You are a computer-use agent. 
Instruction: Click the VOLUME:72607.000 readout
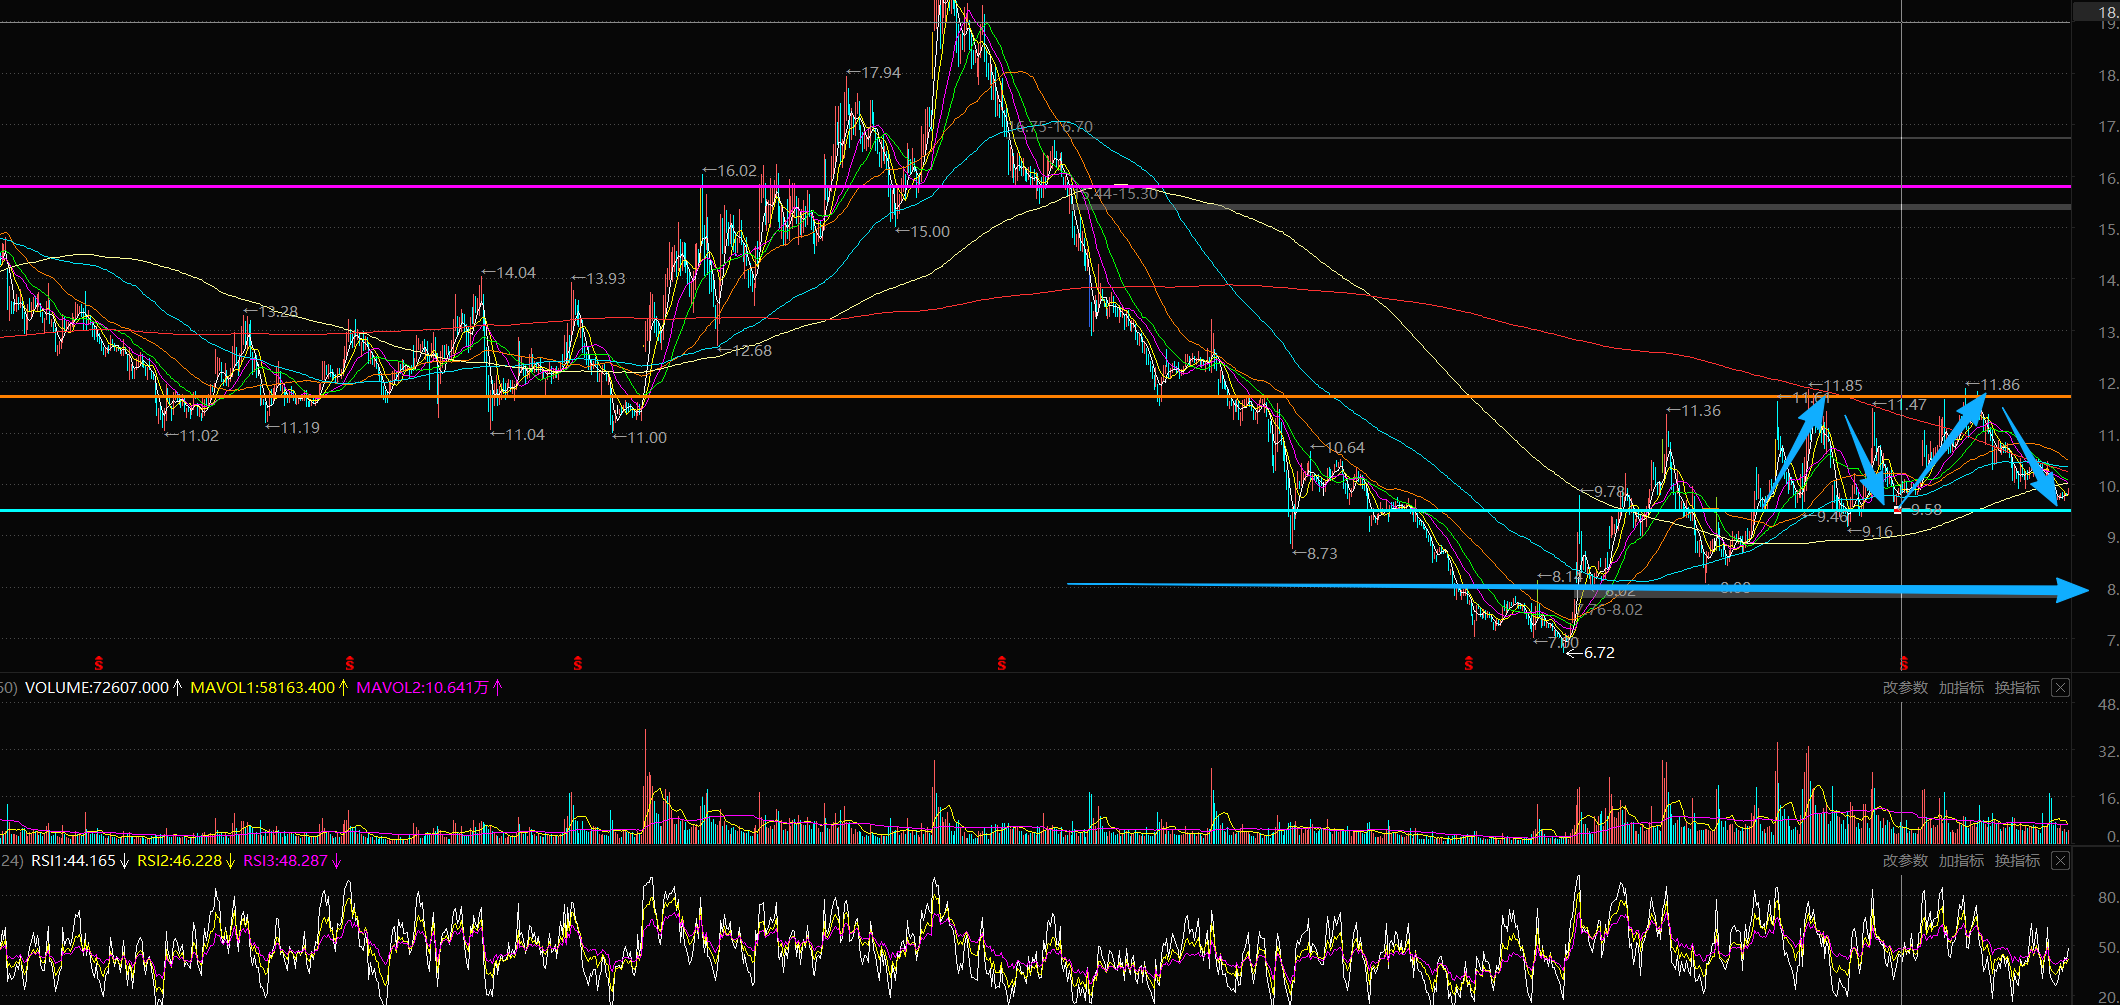[97, 688]
